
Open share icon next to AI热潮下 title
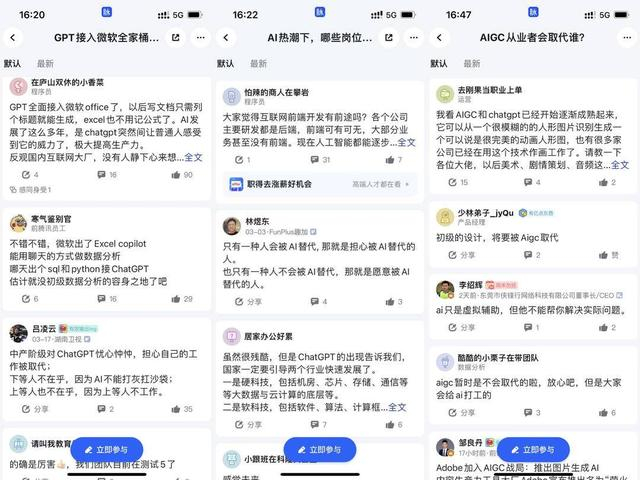389,38
